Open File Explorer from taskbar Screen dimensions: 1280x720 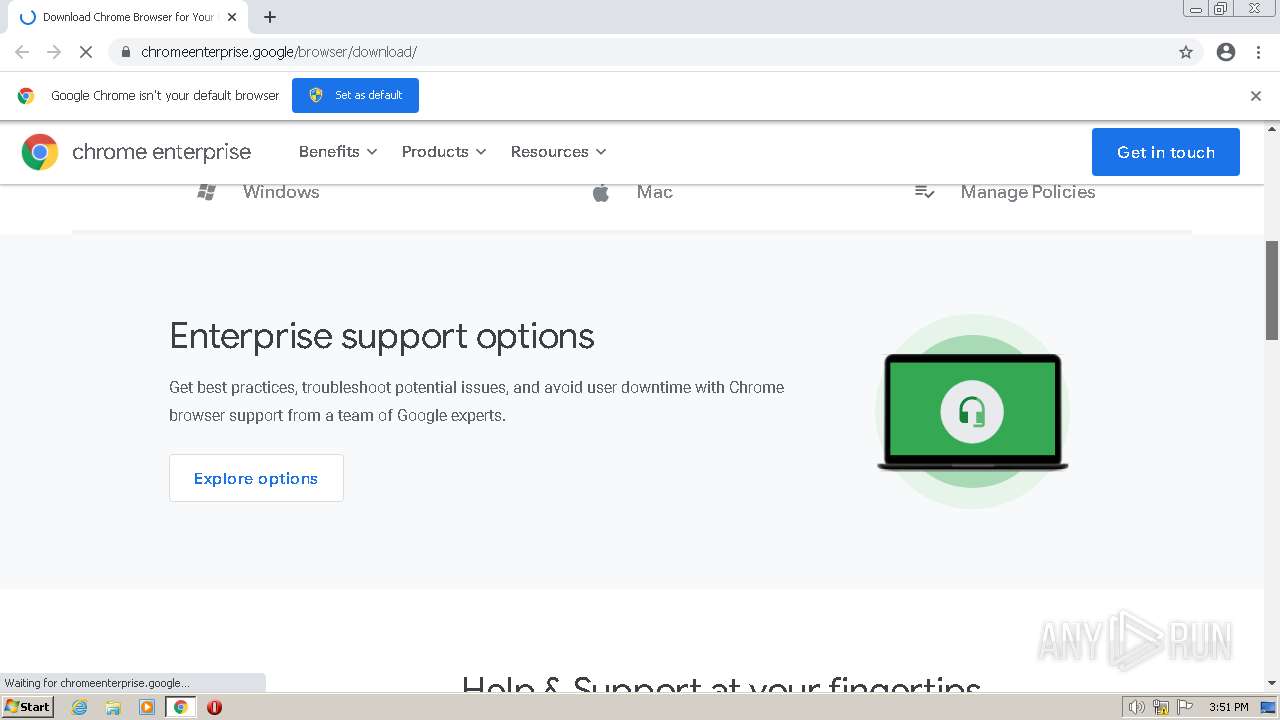[x=113, y=707]
